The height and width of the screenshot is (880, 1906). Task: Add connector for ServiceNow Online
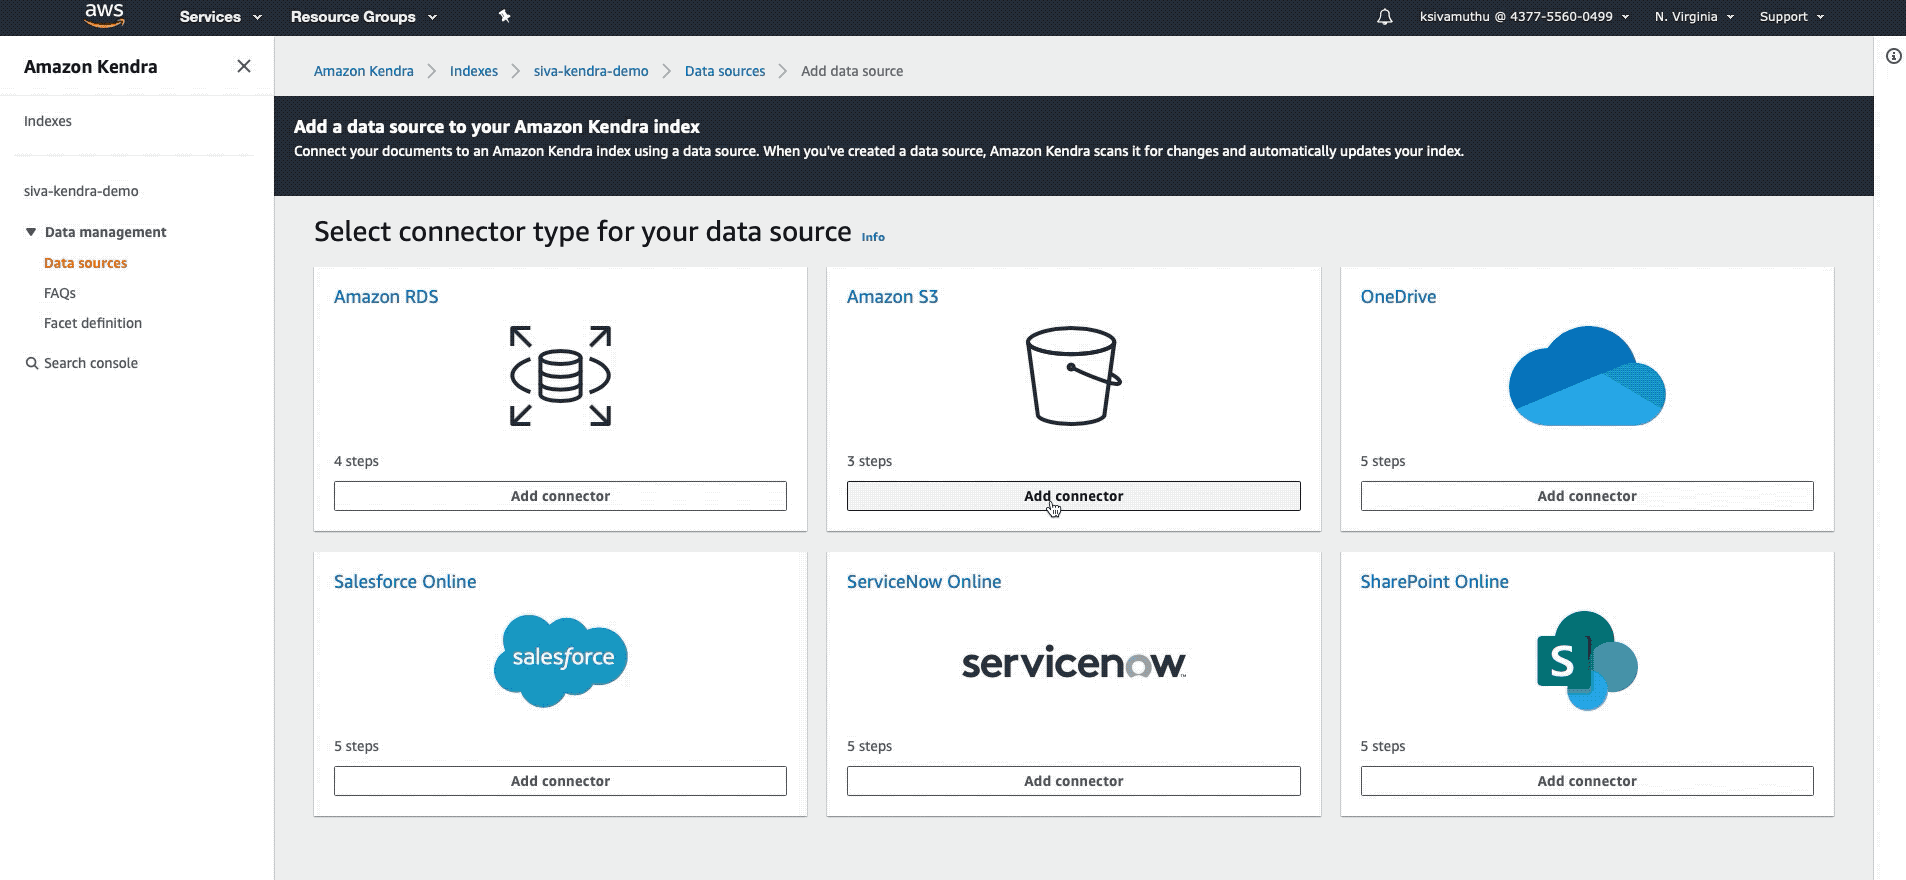pos(1073,781)
